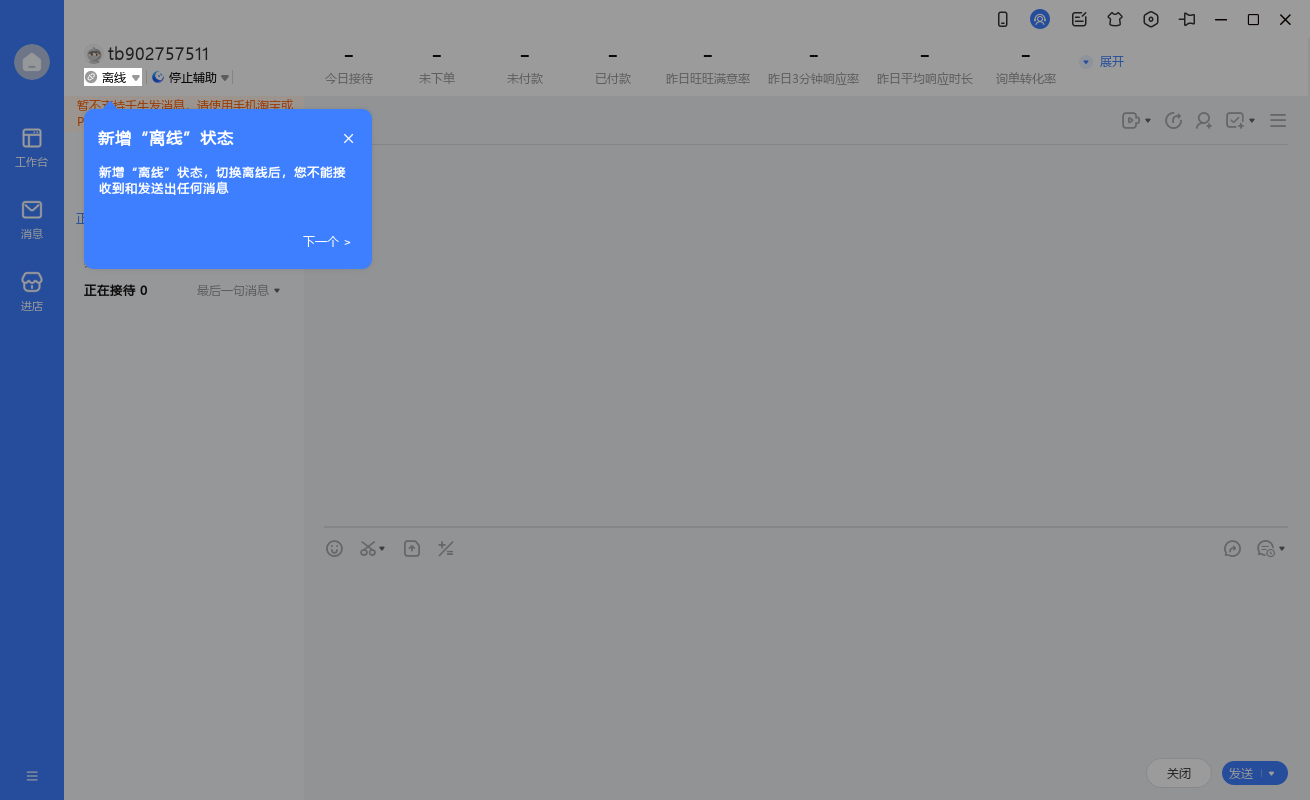Close the 新增离线状态 tooltip

coord(348,138)
